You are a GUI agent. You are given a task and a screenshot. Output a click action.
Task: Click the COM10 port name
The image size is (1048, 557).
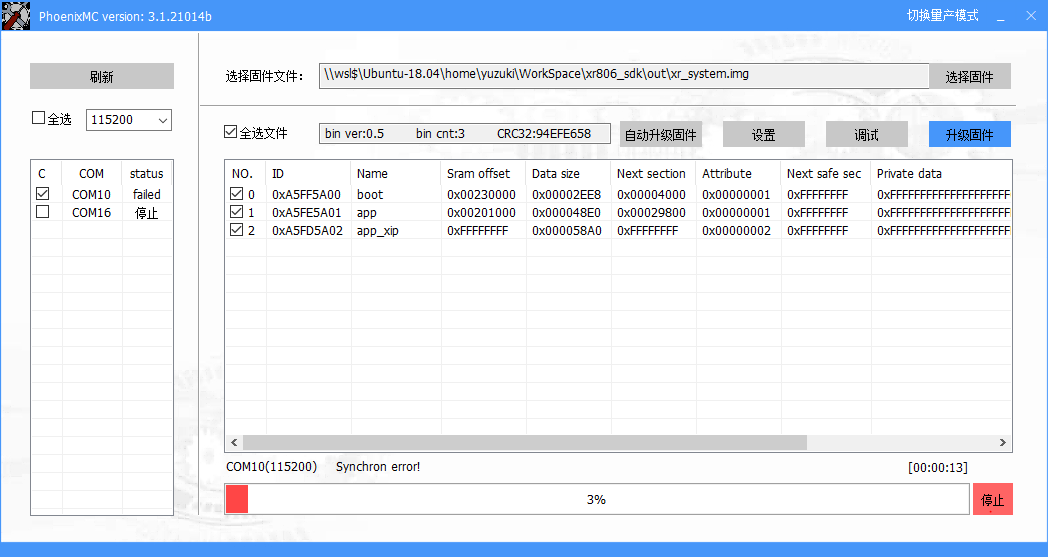[x=92, y=195]
